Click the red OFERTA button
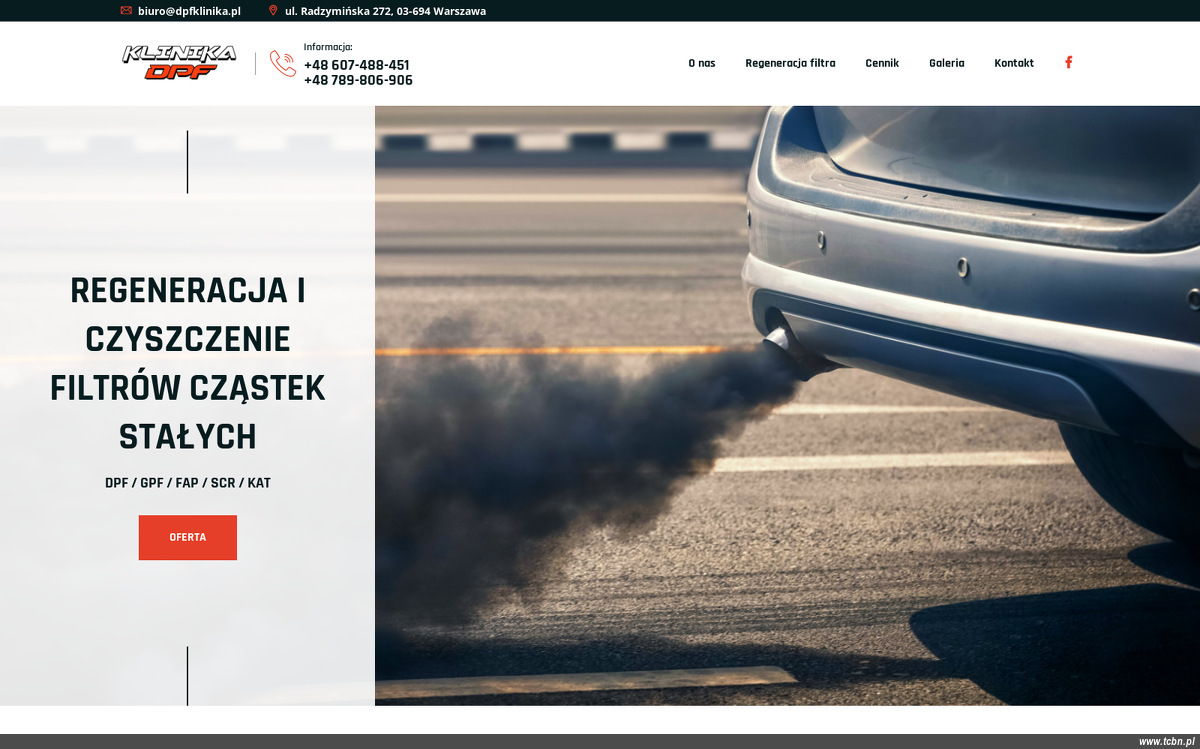The height and width of the screenshot is (749, 1200). pos(188,537)
